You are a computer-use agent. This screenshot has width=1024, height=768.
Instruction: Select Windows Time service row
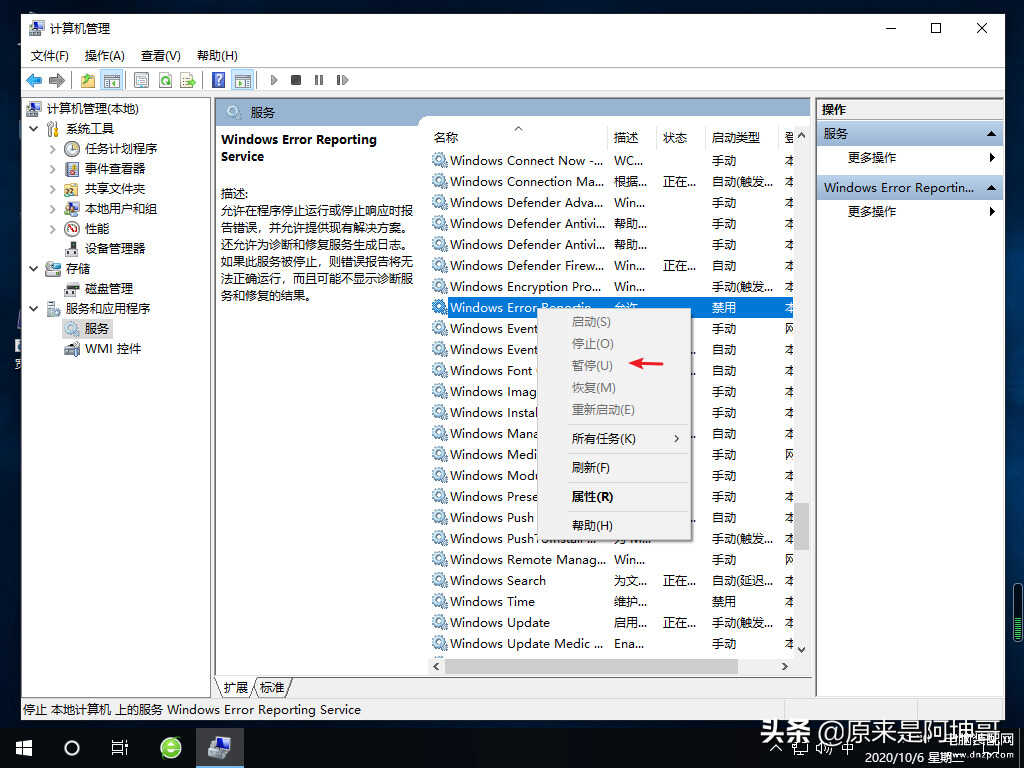pos(612,602)
